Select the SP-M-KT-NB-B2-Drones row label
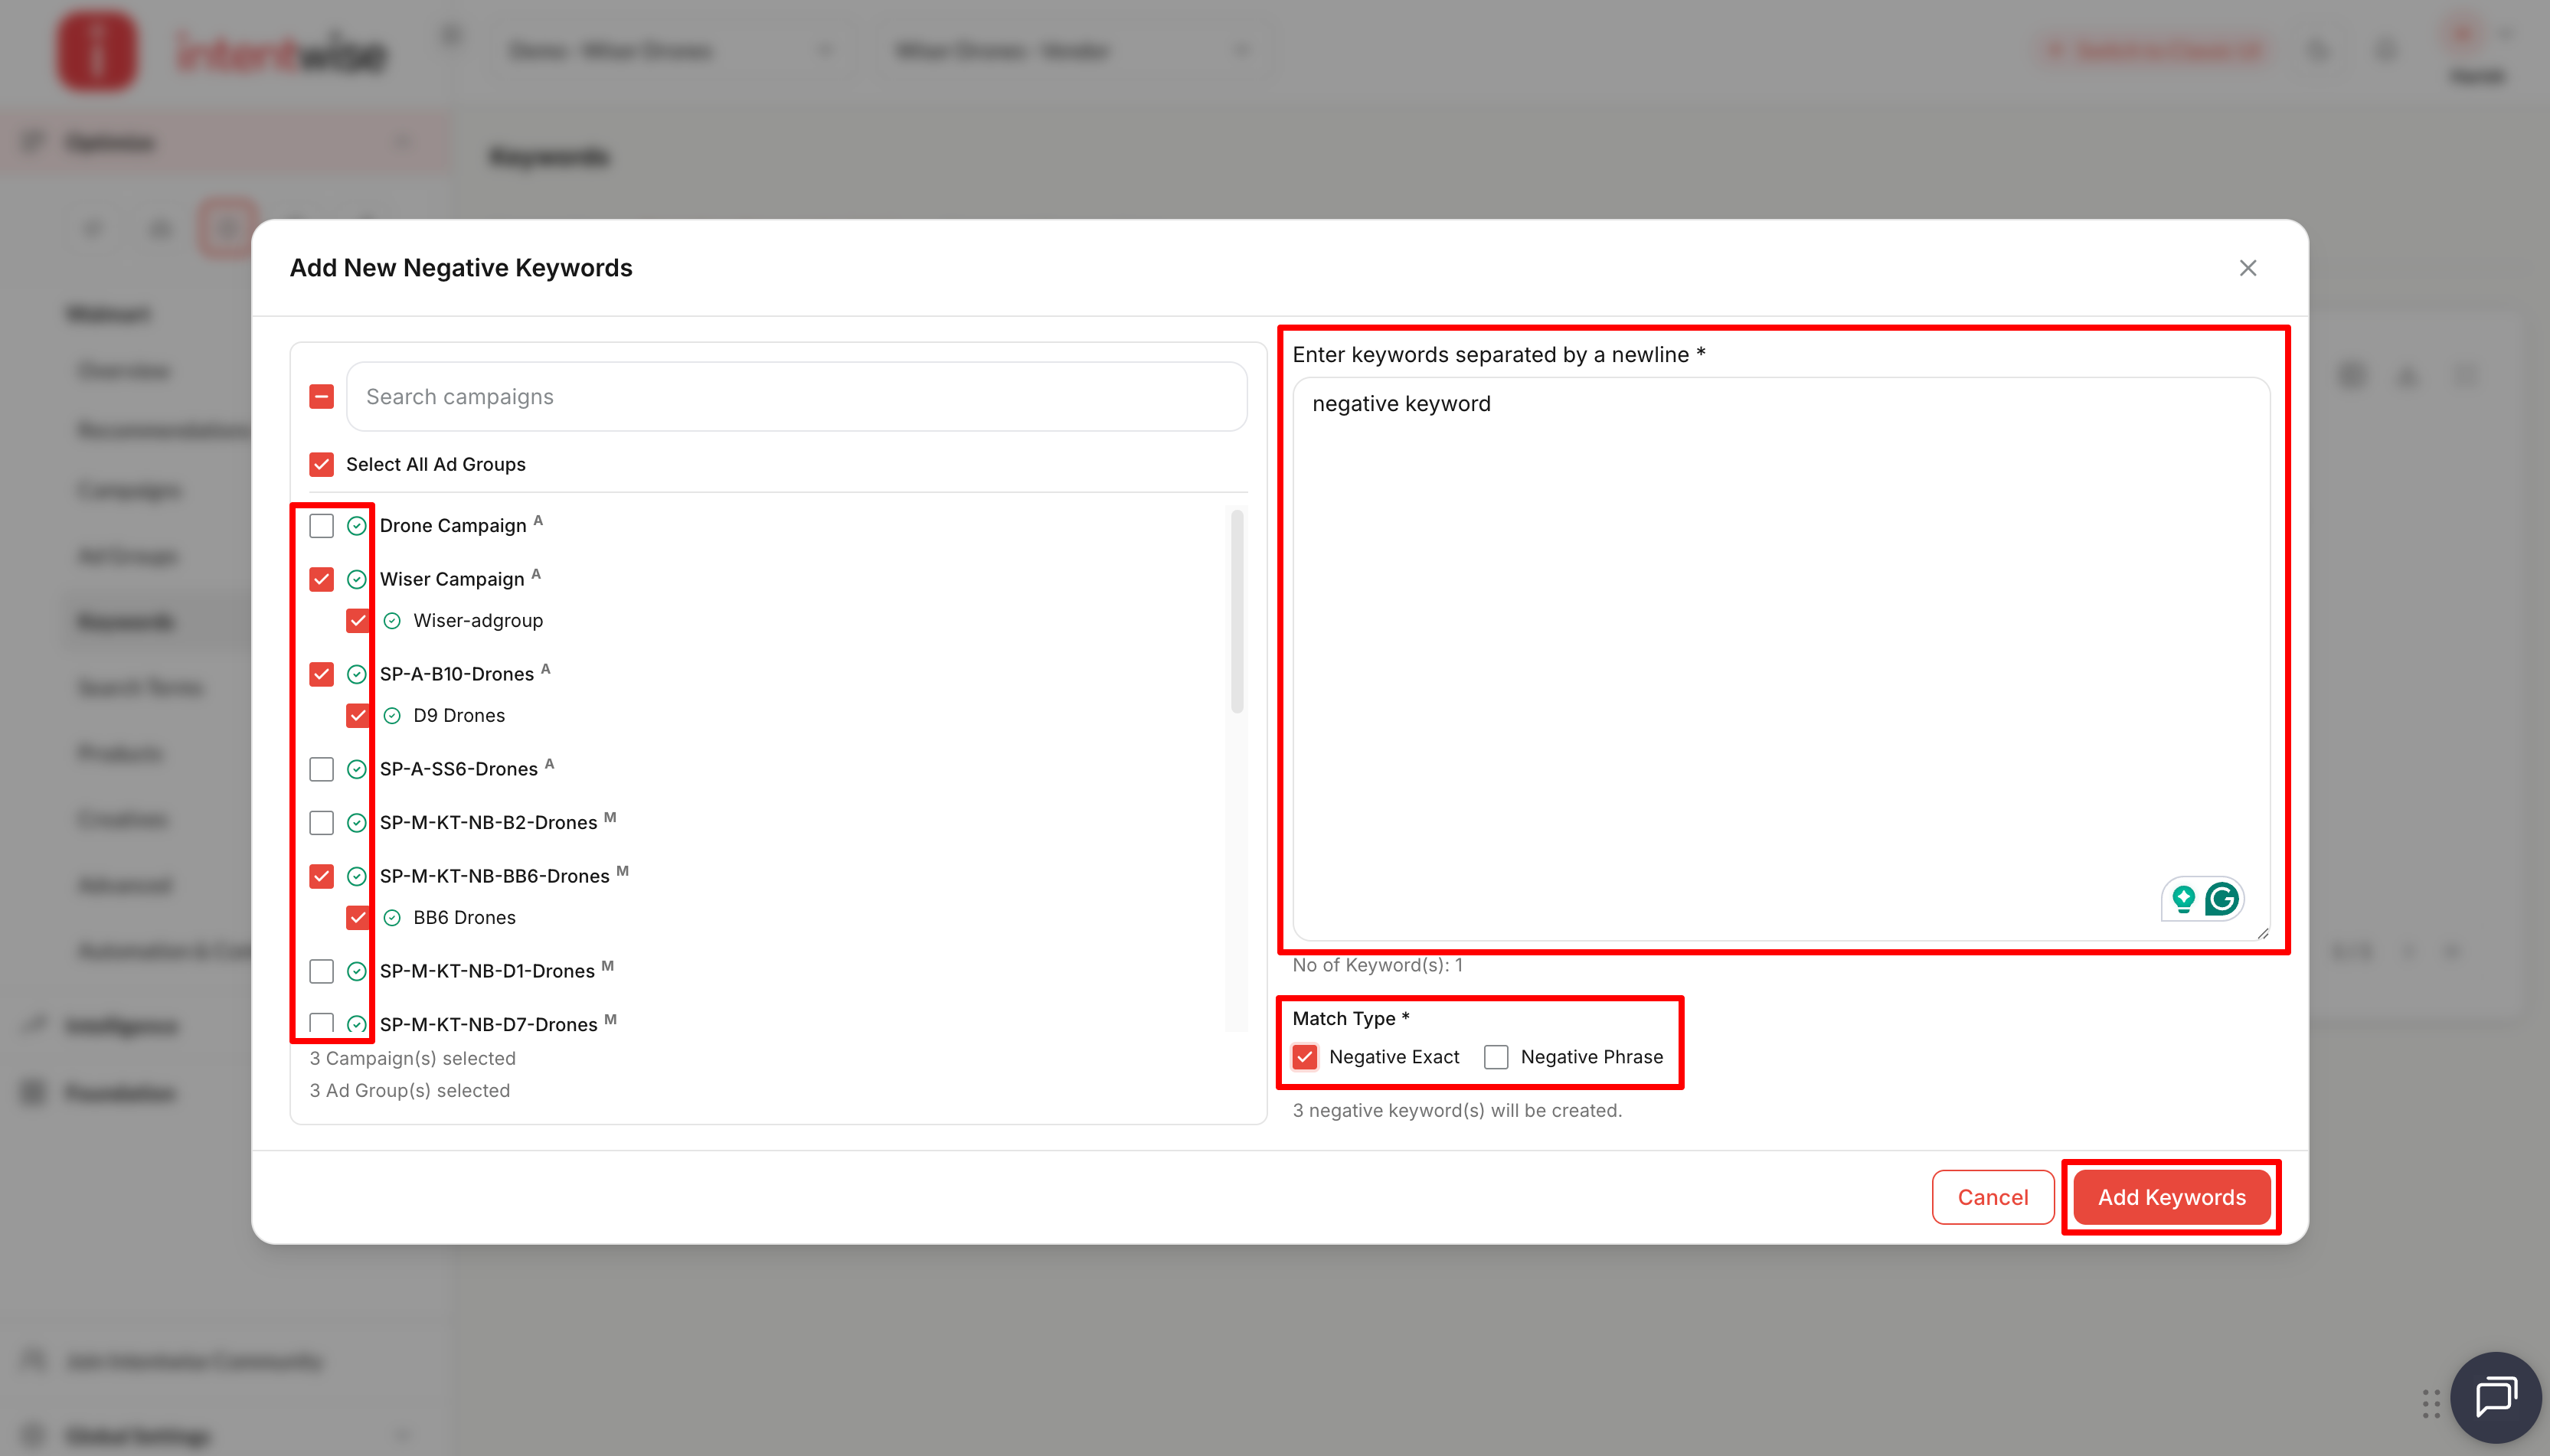This screenshot has height=1456, width=2550. [488, 823]
